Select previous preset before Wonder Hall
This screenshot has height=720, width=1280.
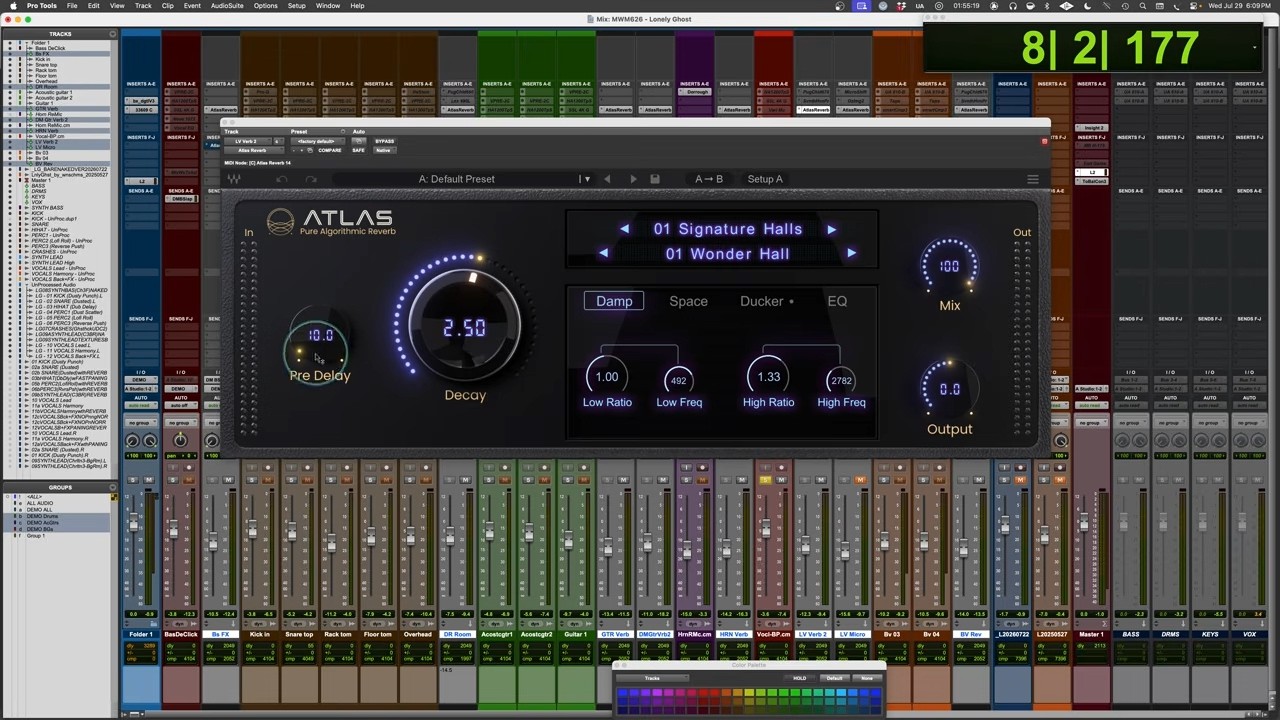click(604, 254)
